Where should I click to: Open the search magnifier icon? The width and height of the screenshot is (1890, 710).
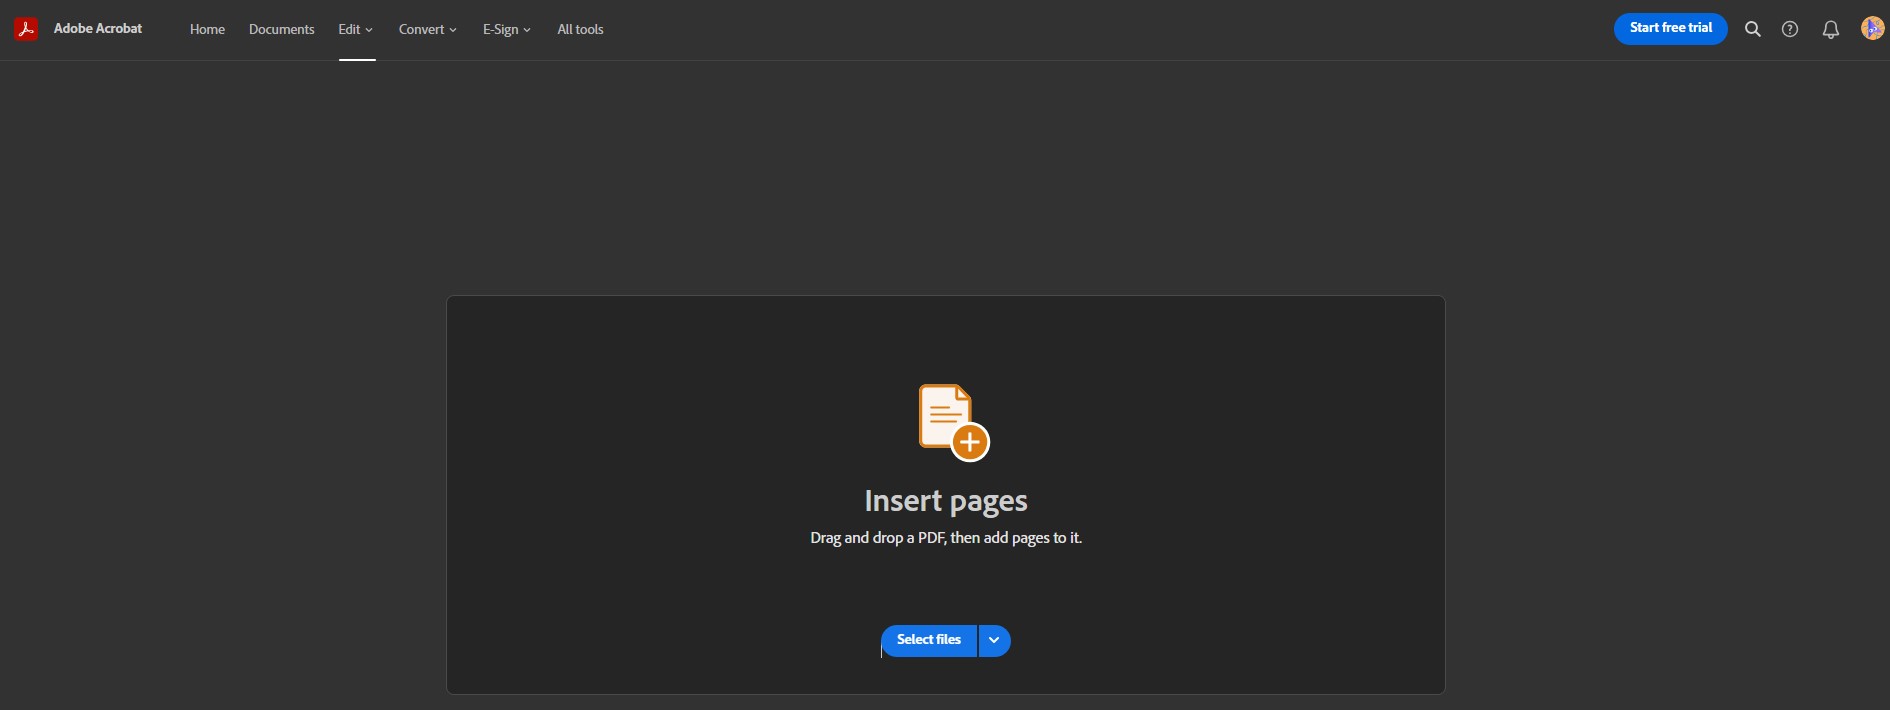(1752, 30)
